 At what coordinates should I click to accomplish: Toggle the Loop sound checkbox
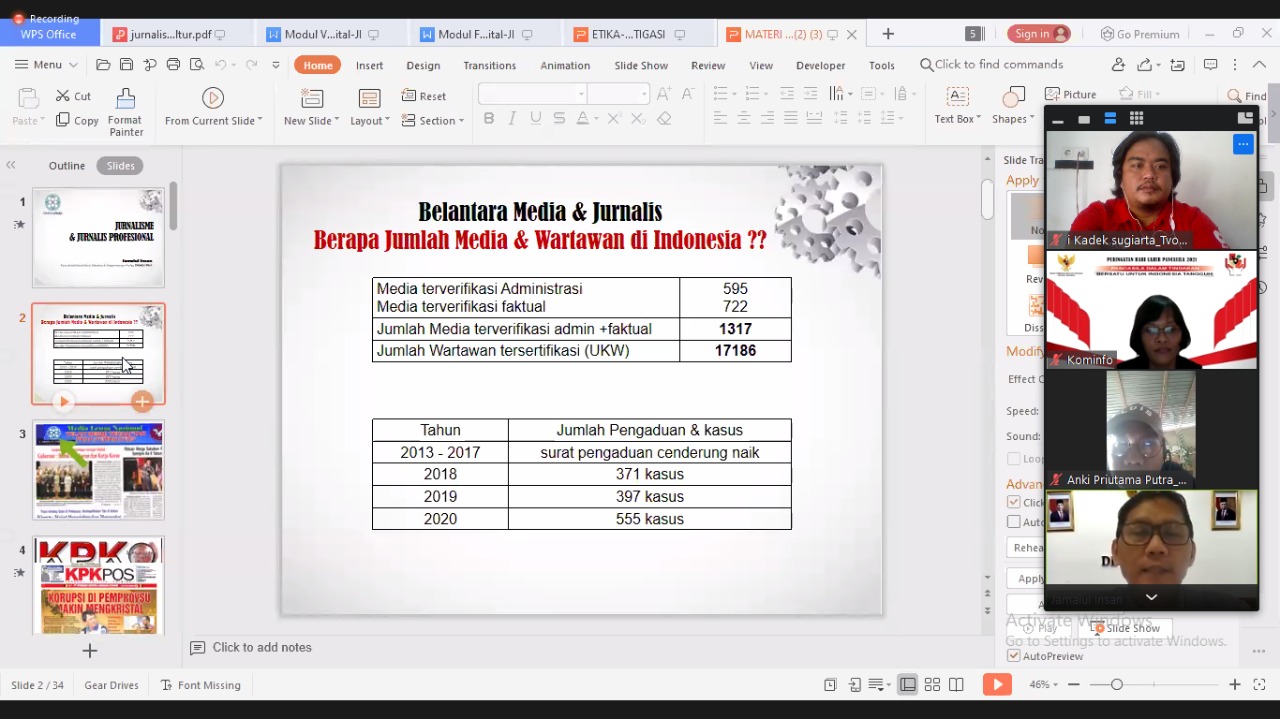point(1014,459)
